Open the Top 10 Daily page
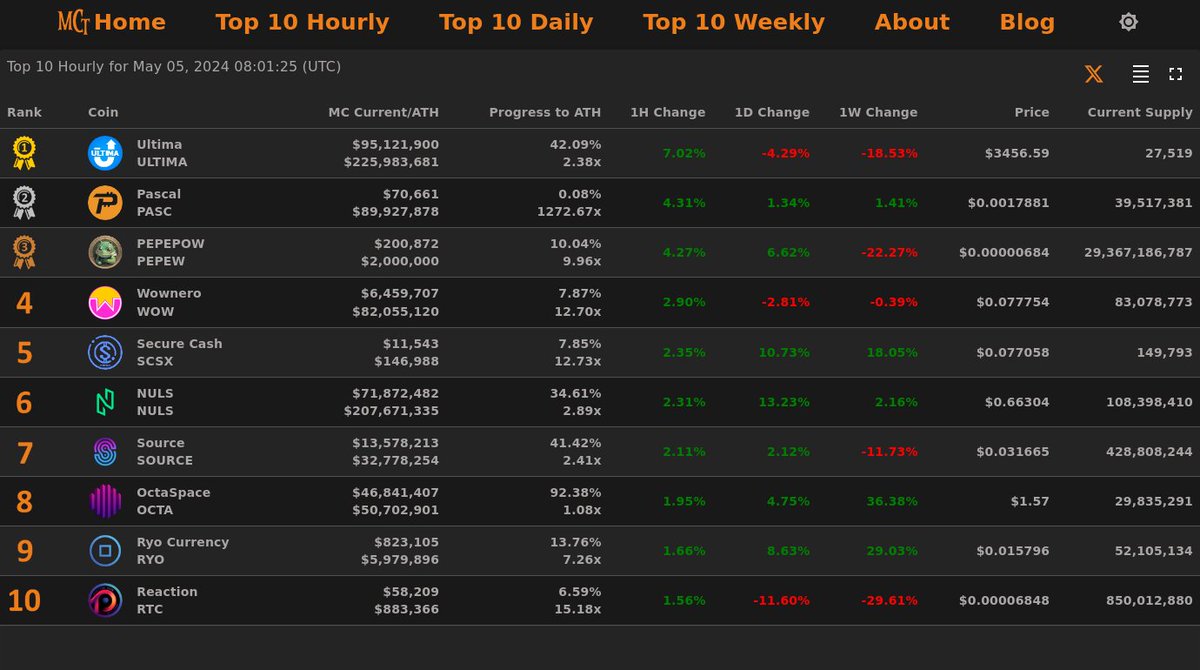The image size is (1200, 670). 516,22
